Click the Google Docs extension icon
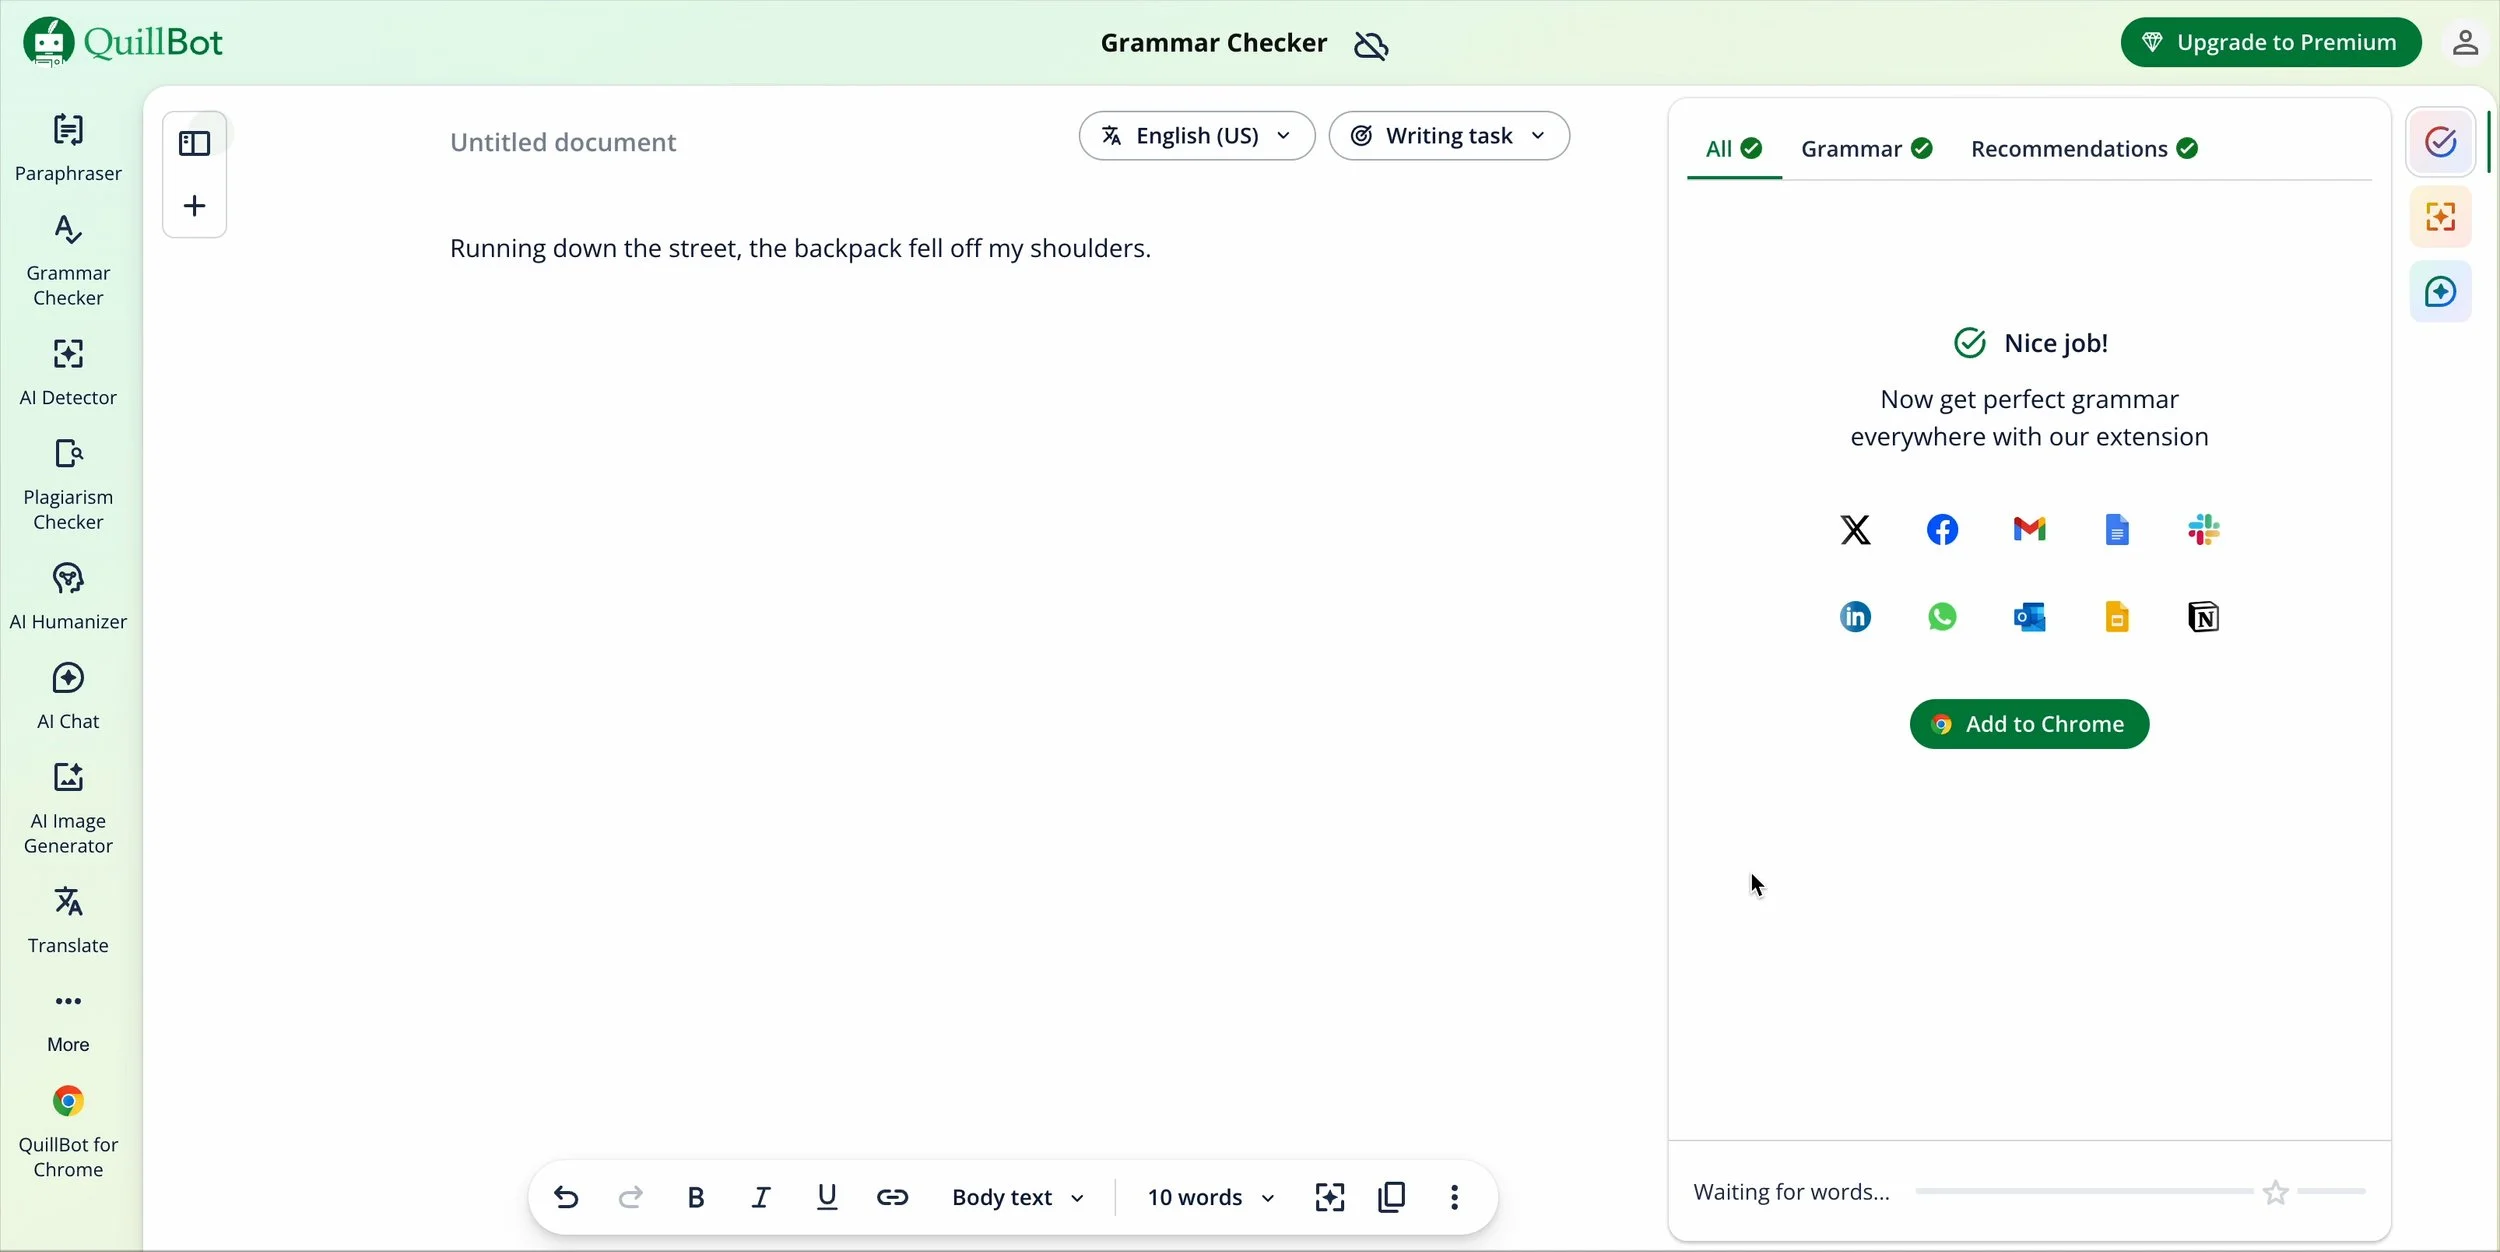This screenshot has height=1252, width=2500. [x=2117, y=530]
